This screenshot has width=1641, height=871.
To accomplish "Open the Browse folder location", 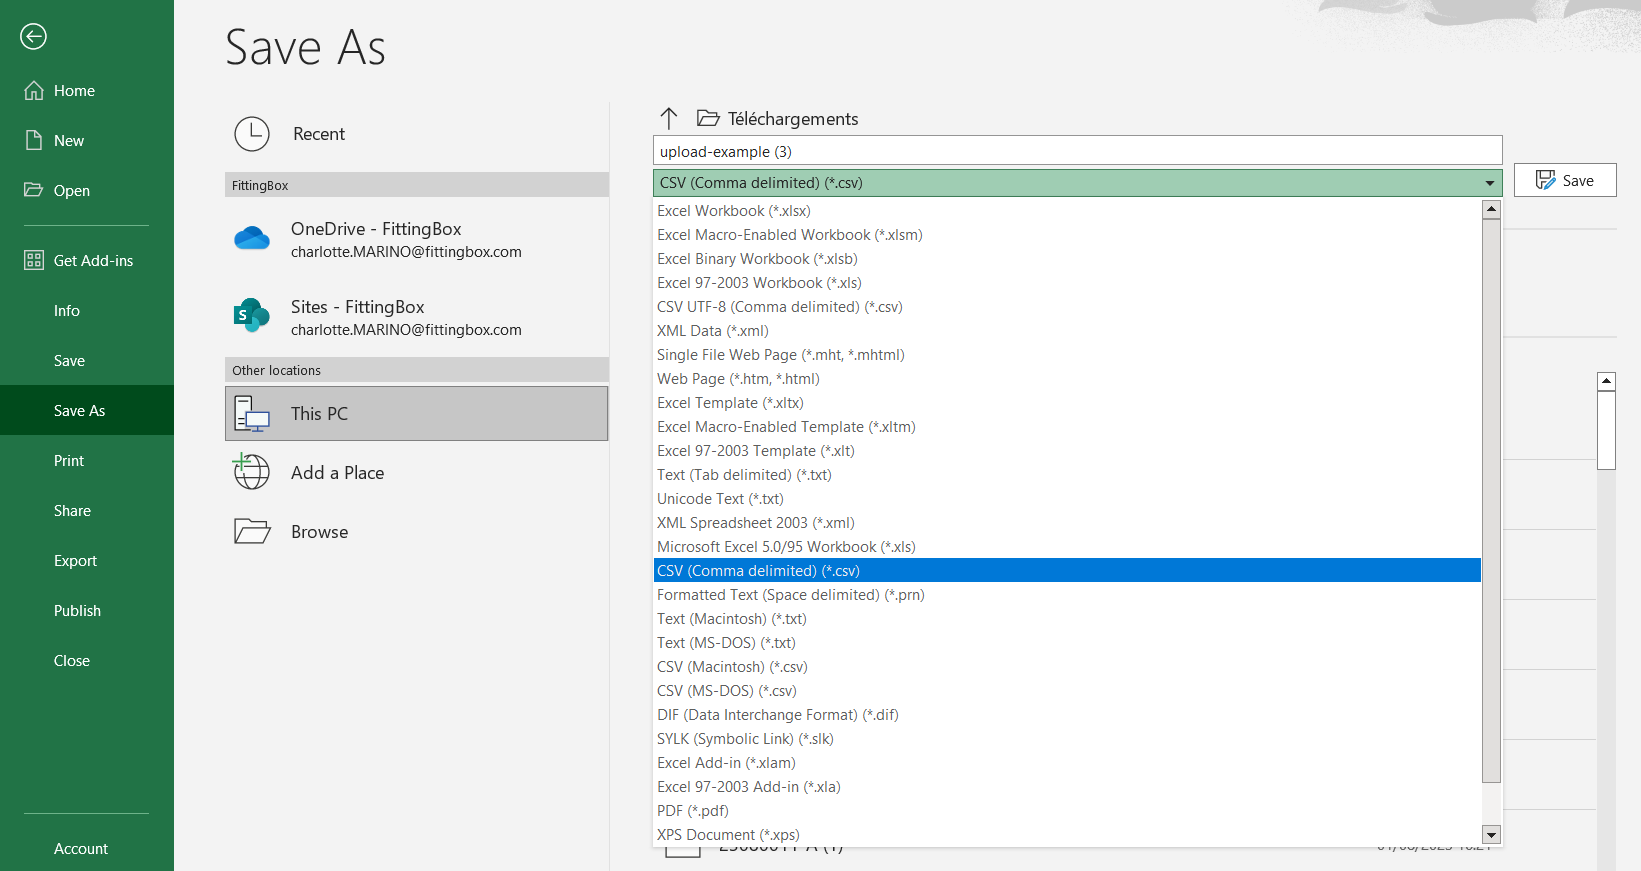I will pos(319,532).
